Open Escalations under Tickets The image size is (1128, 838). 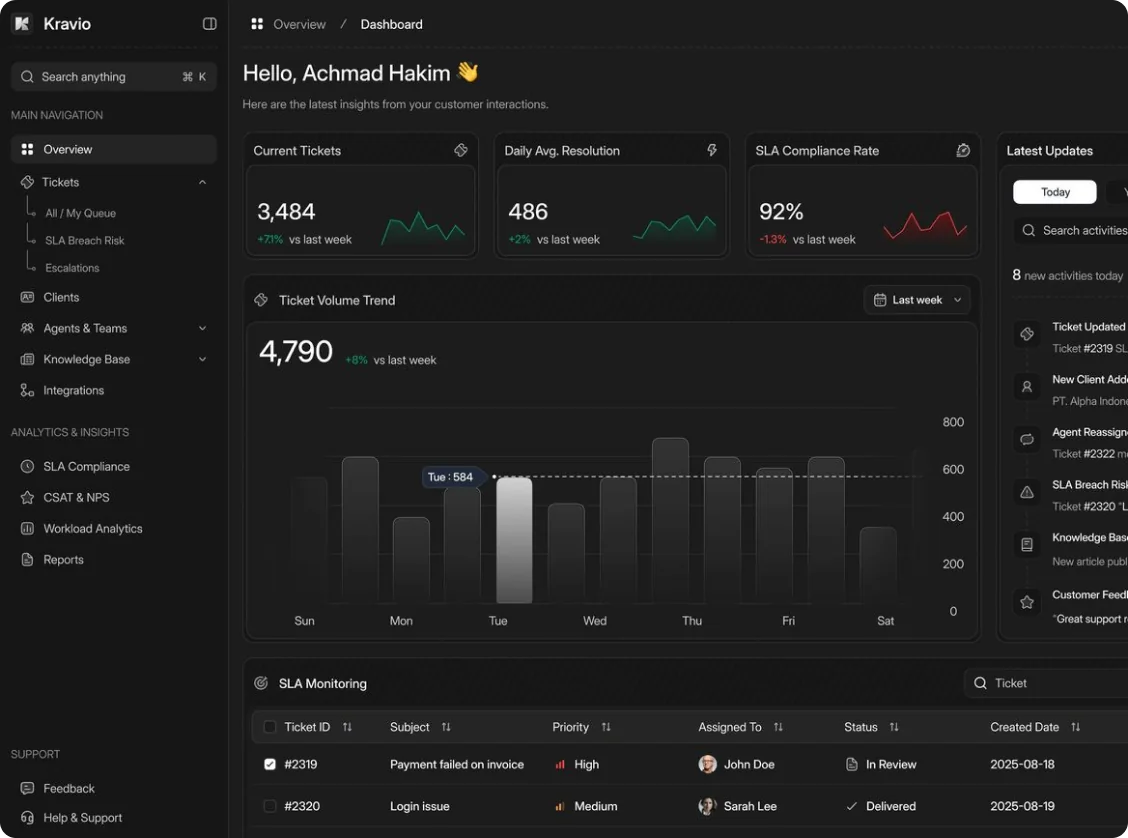pyautogui.click(x=72, y=268)
